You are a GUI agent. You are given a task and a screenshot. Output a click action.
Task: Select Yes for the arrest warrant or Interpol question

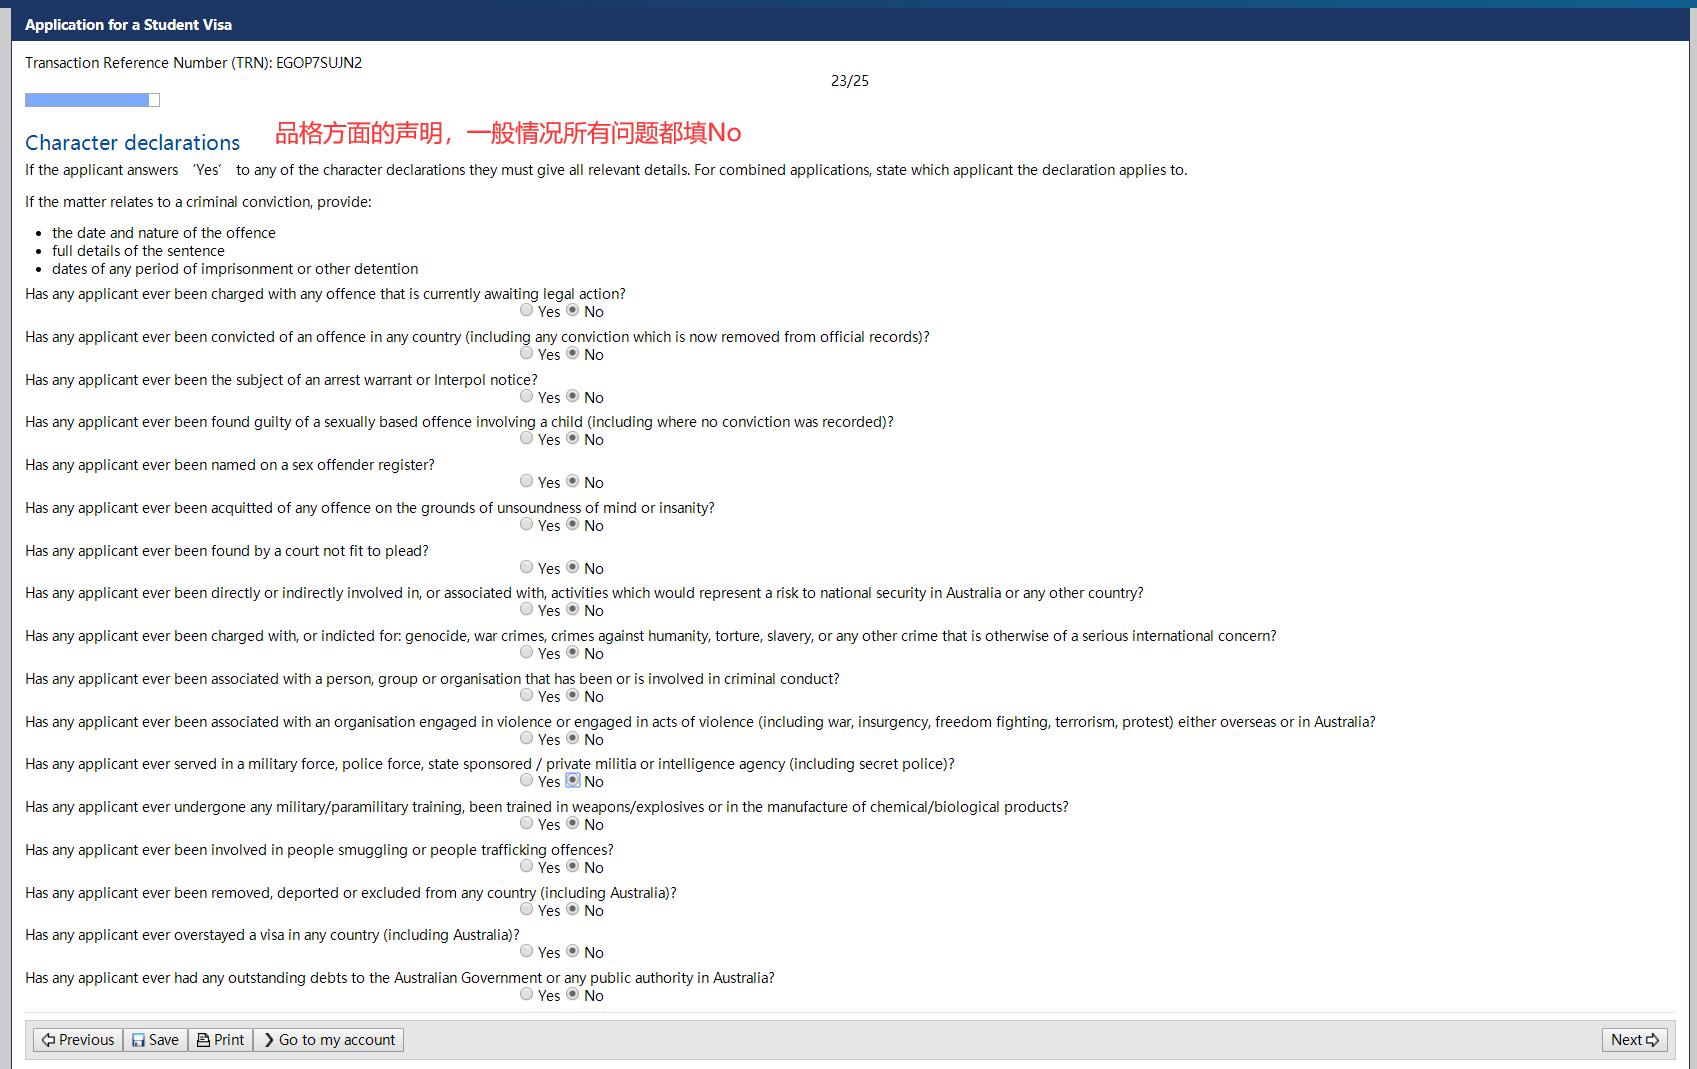click(526, 396)
